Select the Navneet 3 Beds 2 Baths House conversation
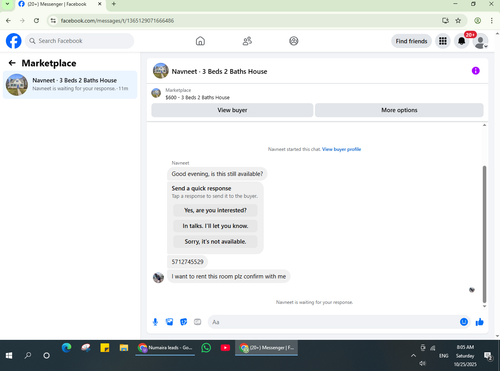This screenshot has height=371, width=500. [70, 85]
